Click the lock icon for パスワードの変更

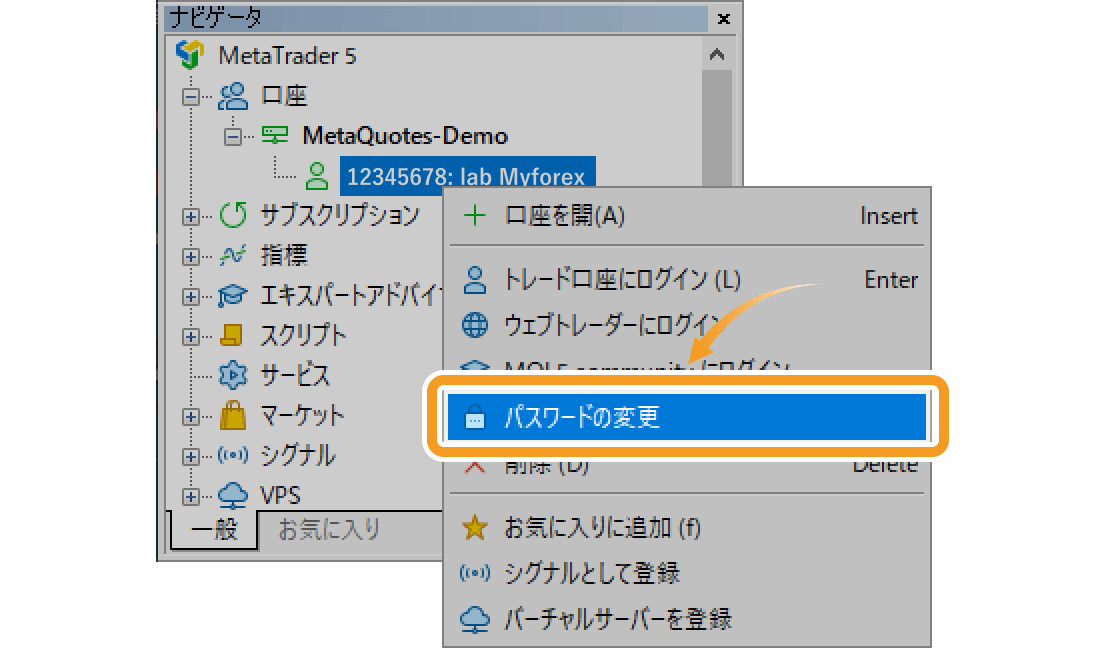pos(475,417)
